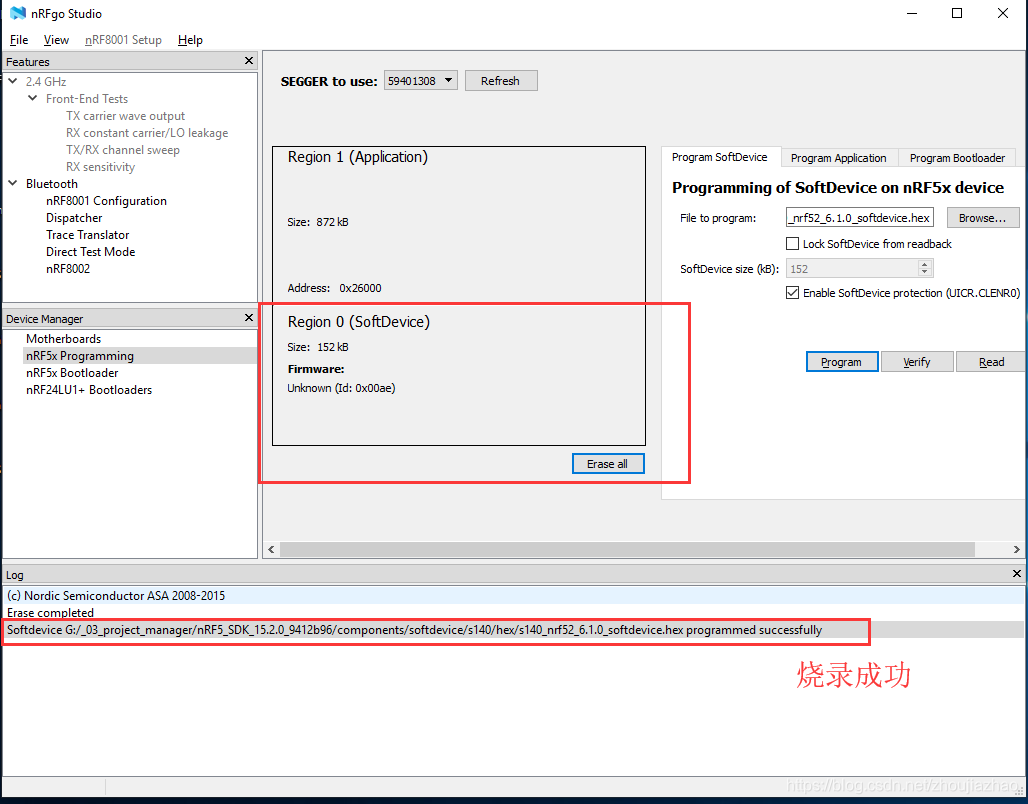Click 'Address: 0x26000' in Region 1
Viewport: 1028px width, 804px height.
(x=334, y=288)
